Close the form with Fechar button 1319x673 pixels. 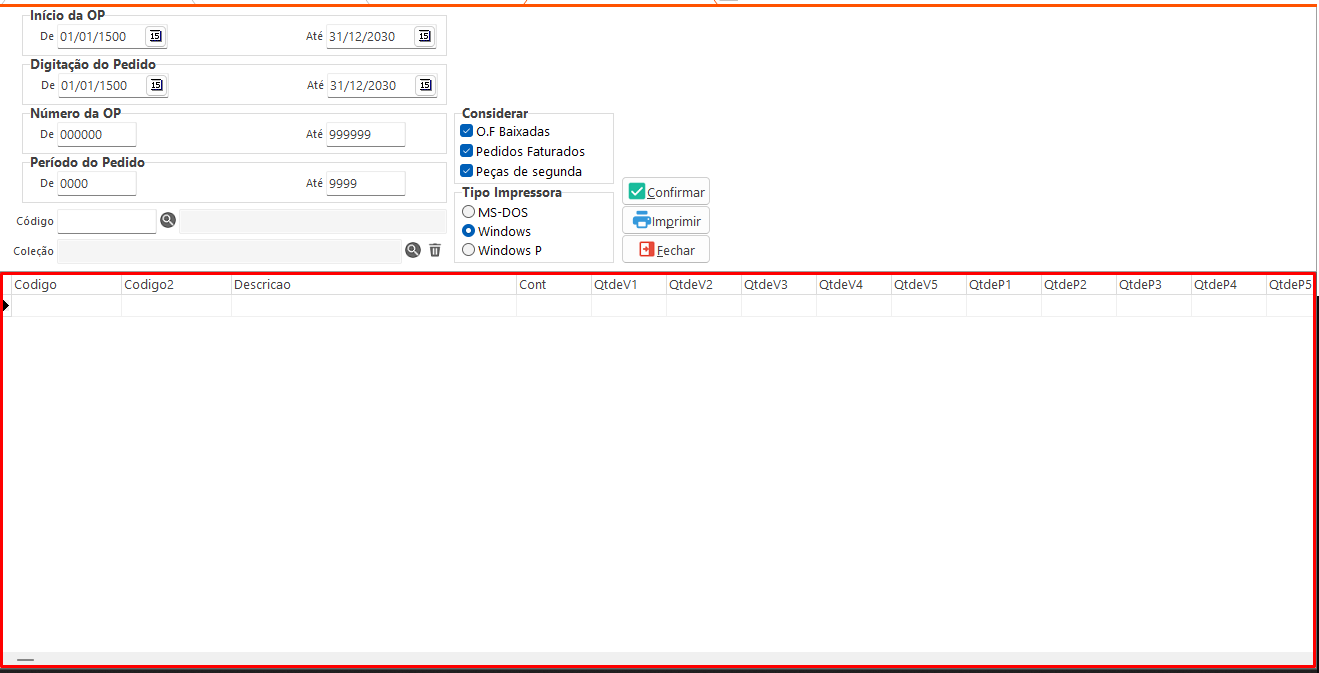(x=666, y=250)
